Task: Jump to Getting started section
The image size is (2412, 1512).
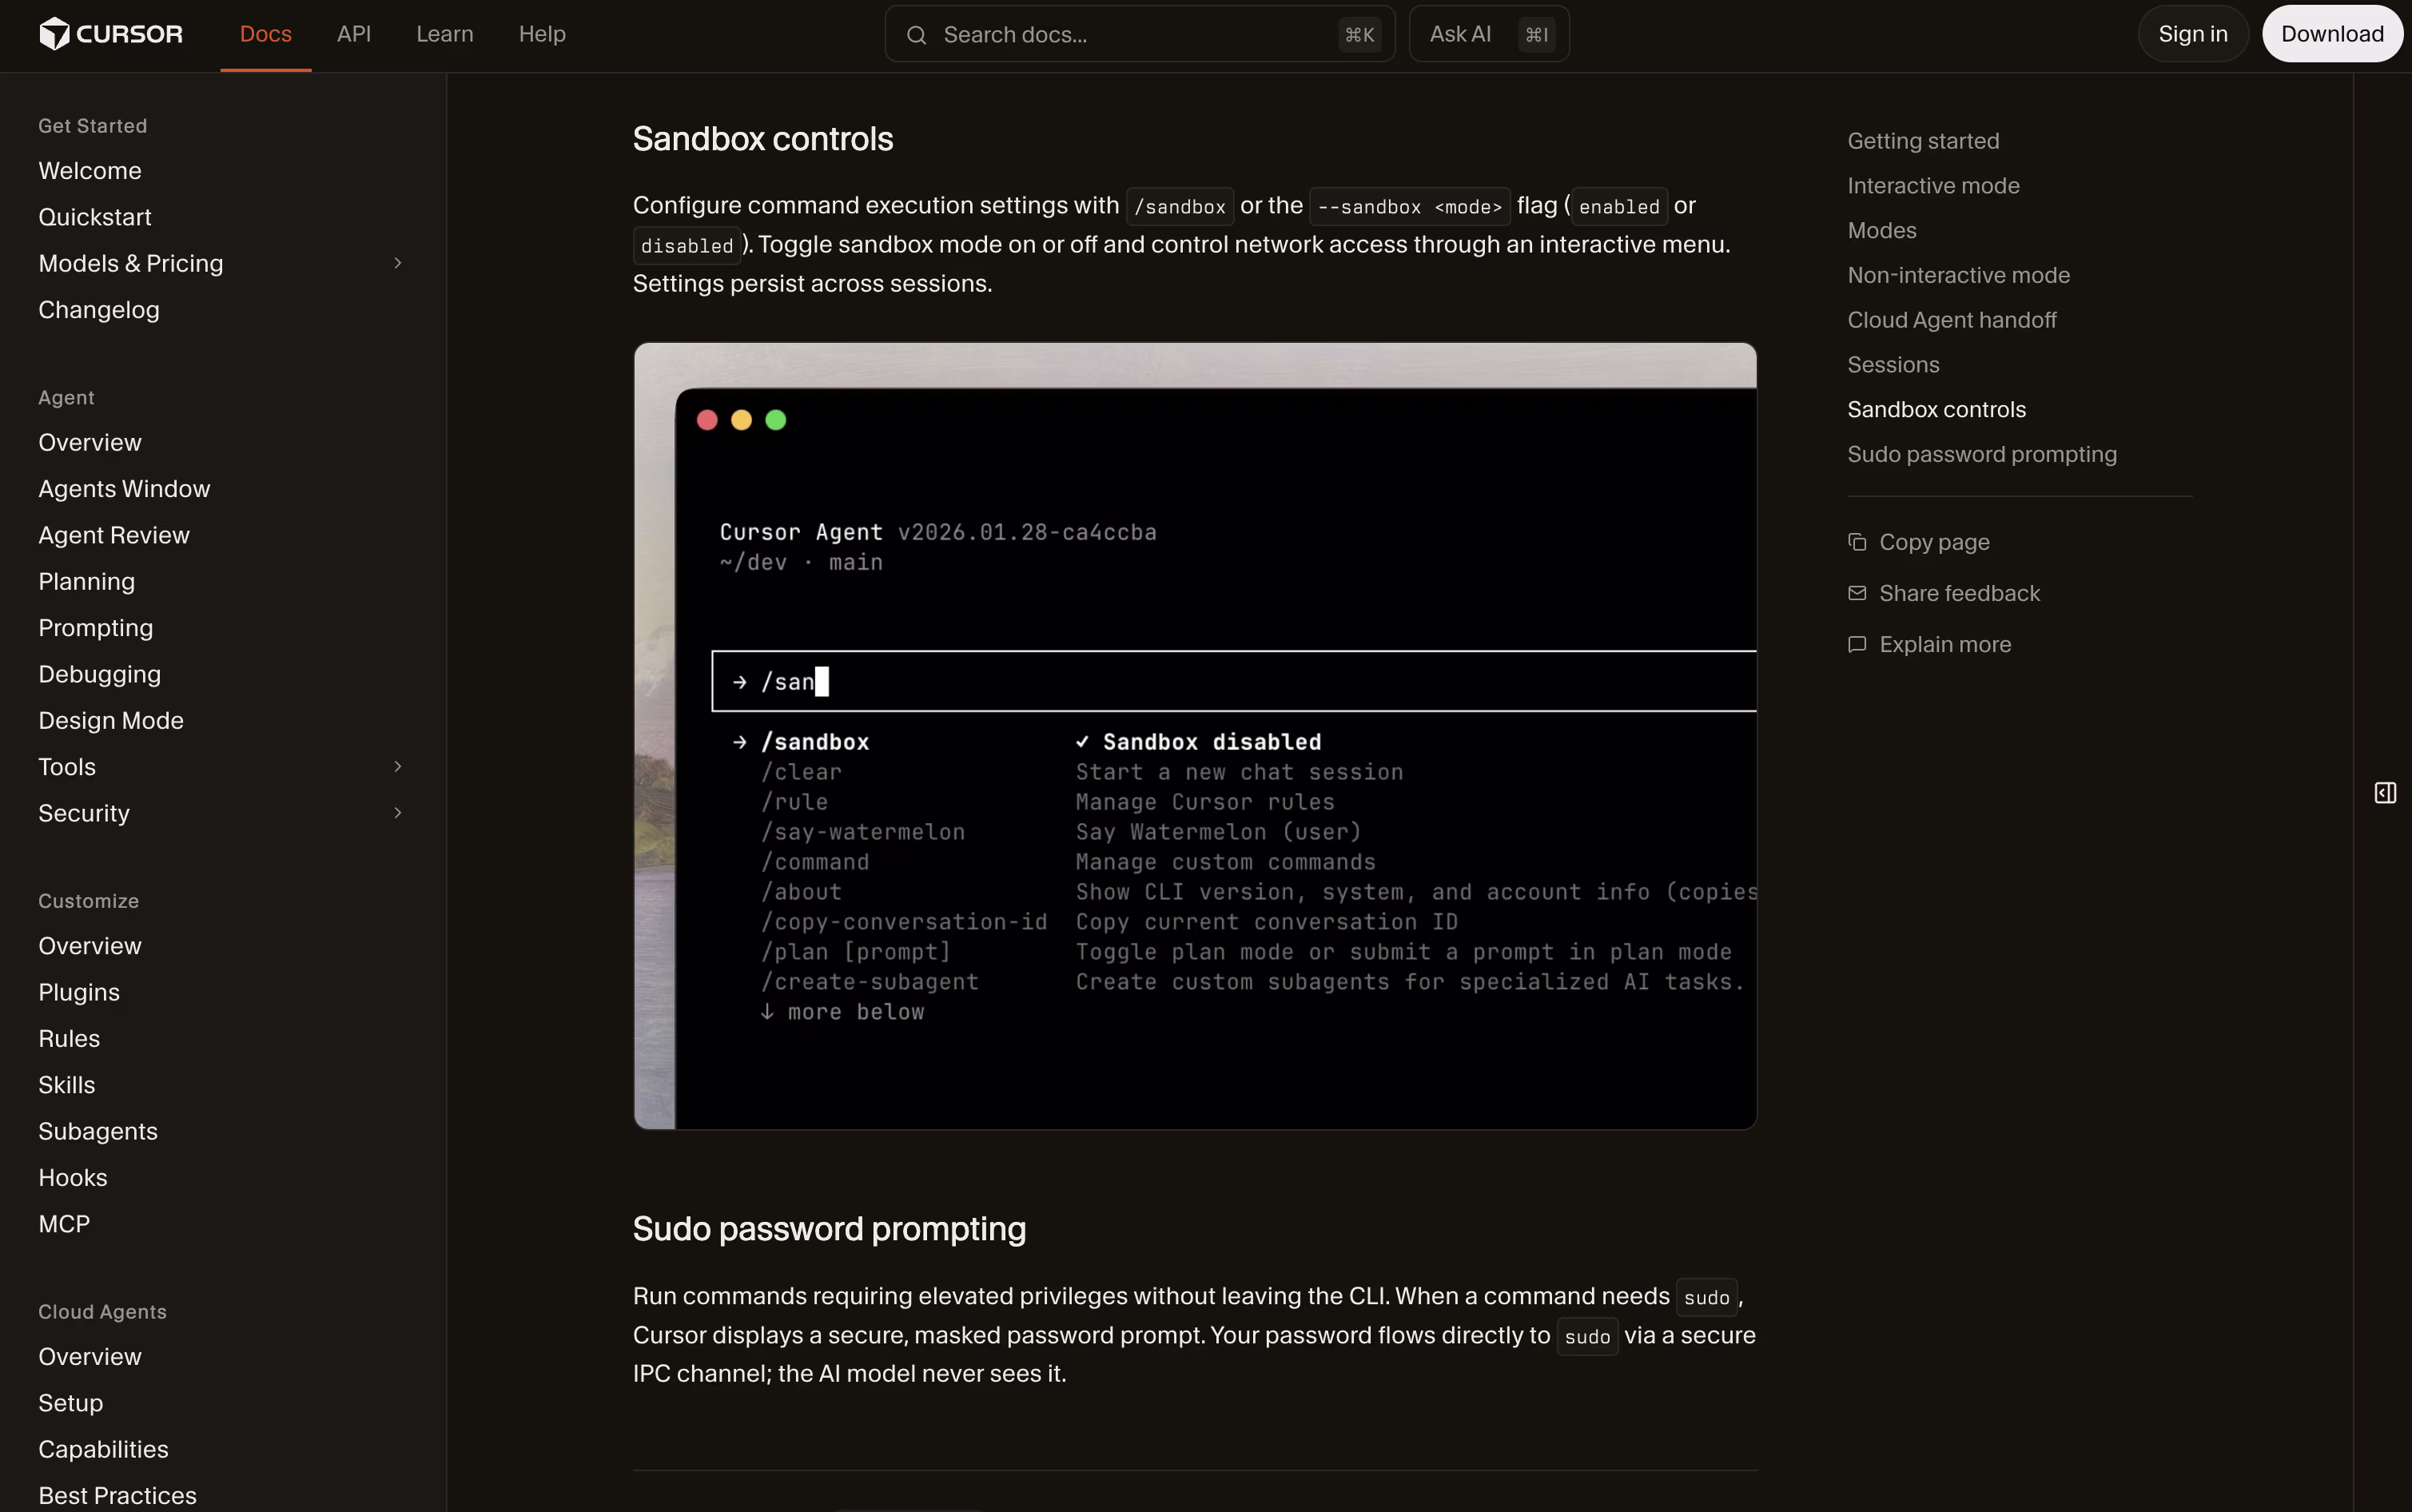Action: 1923,141
